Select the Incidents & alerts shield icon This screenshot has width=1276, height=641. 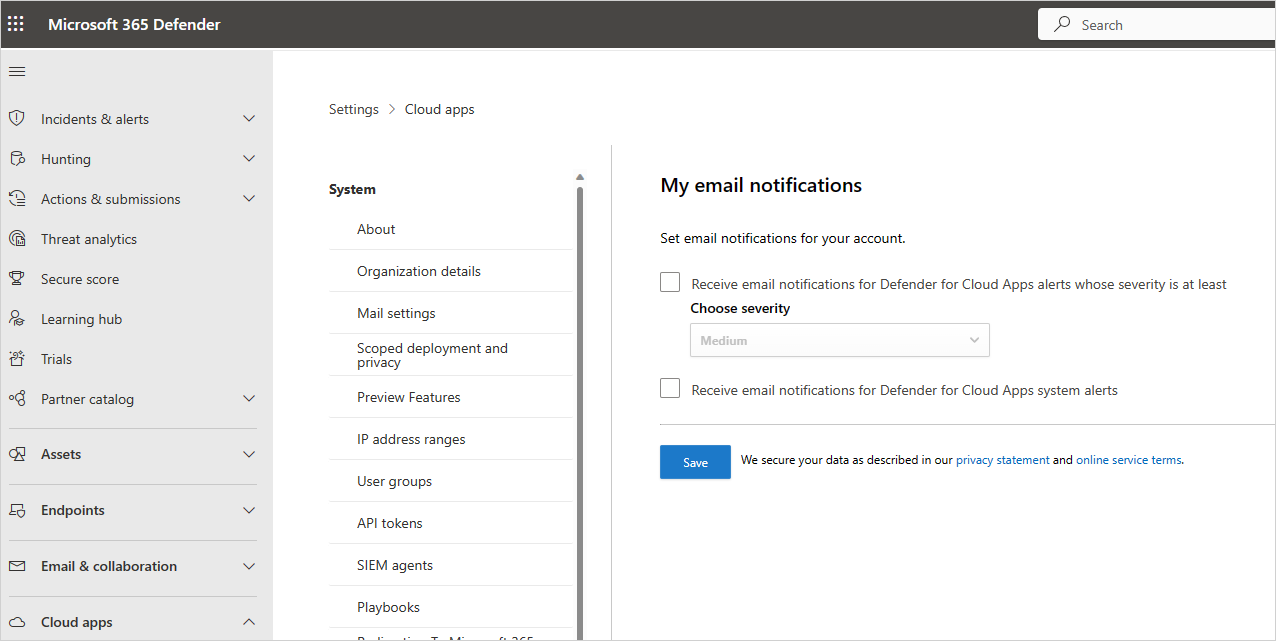[x=16, y=118]
